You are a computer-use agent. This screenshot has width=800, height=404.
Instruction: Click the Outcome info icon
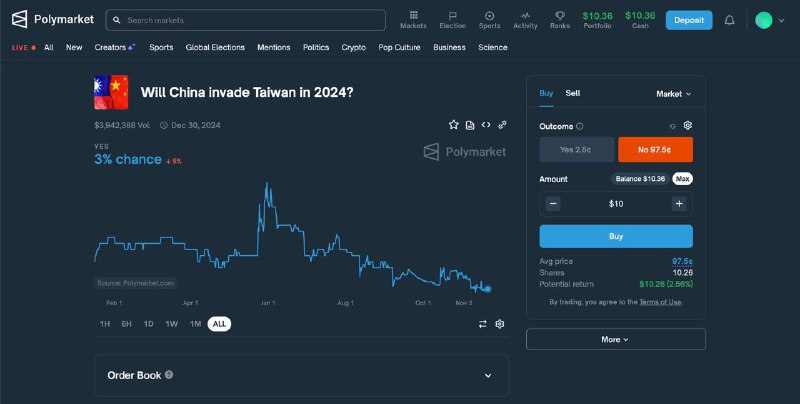pyautogui.click(x=580, y=127)
